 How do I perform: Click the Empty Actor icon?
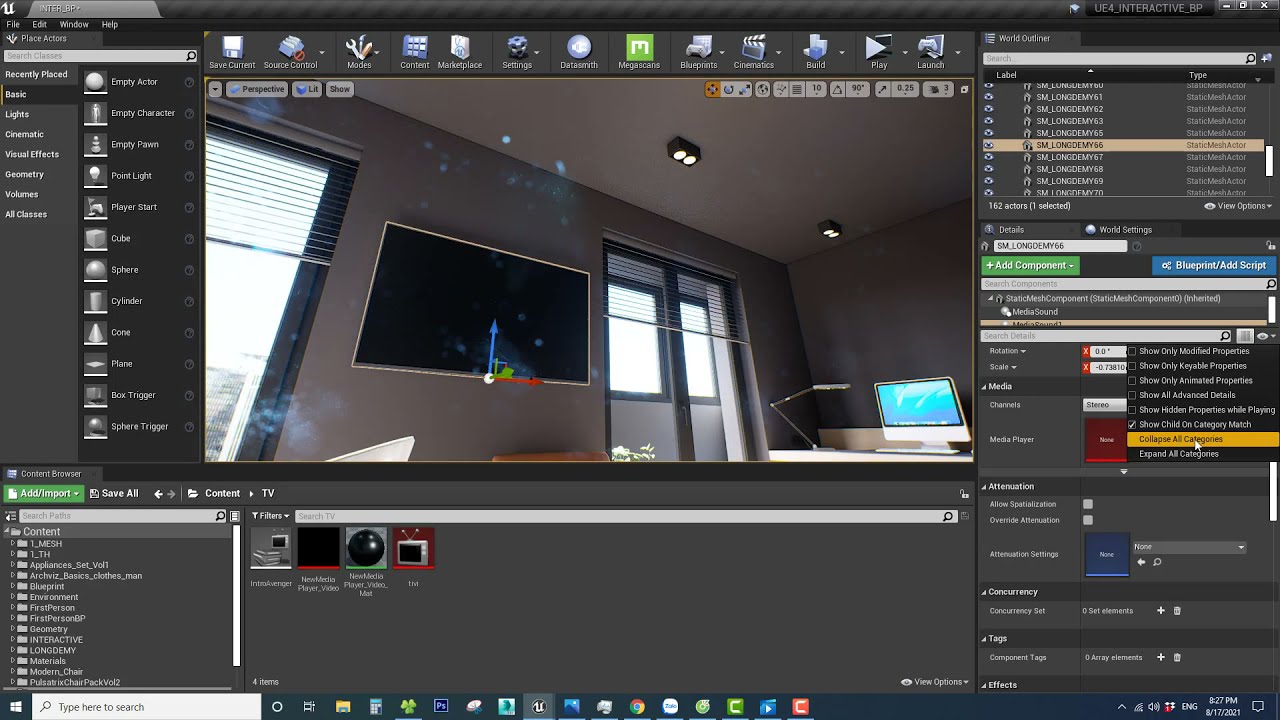(95, 82)
